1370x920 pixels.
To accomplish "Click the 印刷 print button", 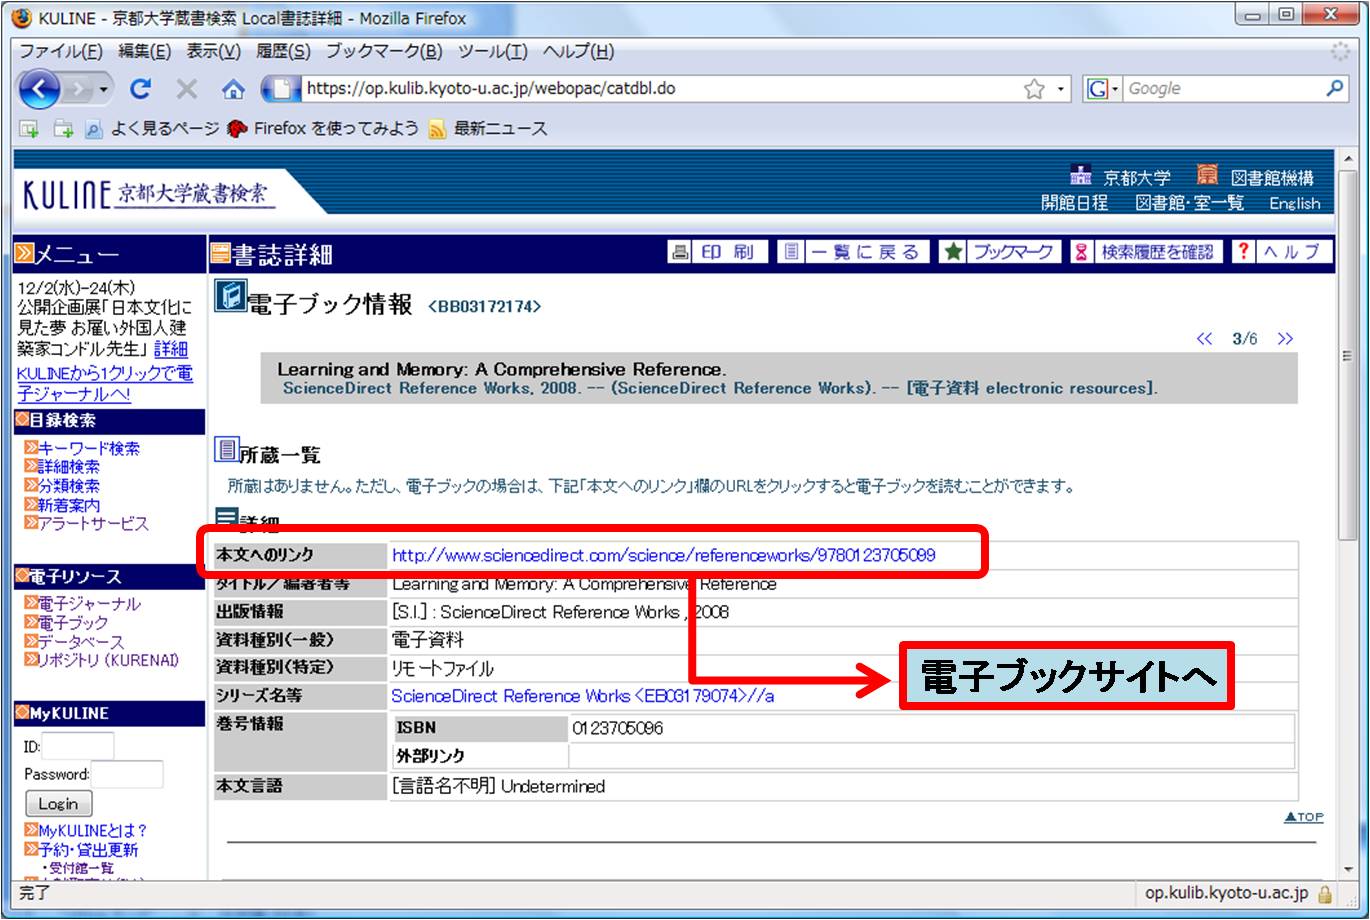I will click(x=717, y=252).
